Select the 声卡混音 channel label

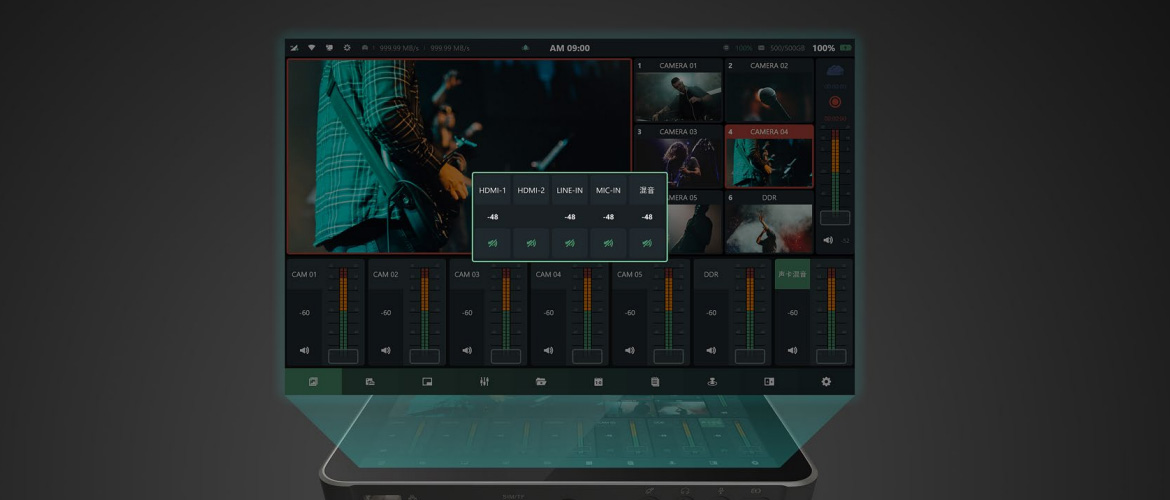pyautogui.click(x=792, y=274)
